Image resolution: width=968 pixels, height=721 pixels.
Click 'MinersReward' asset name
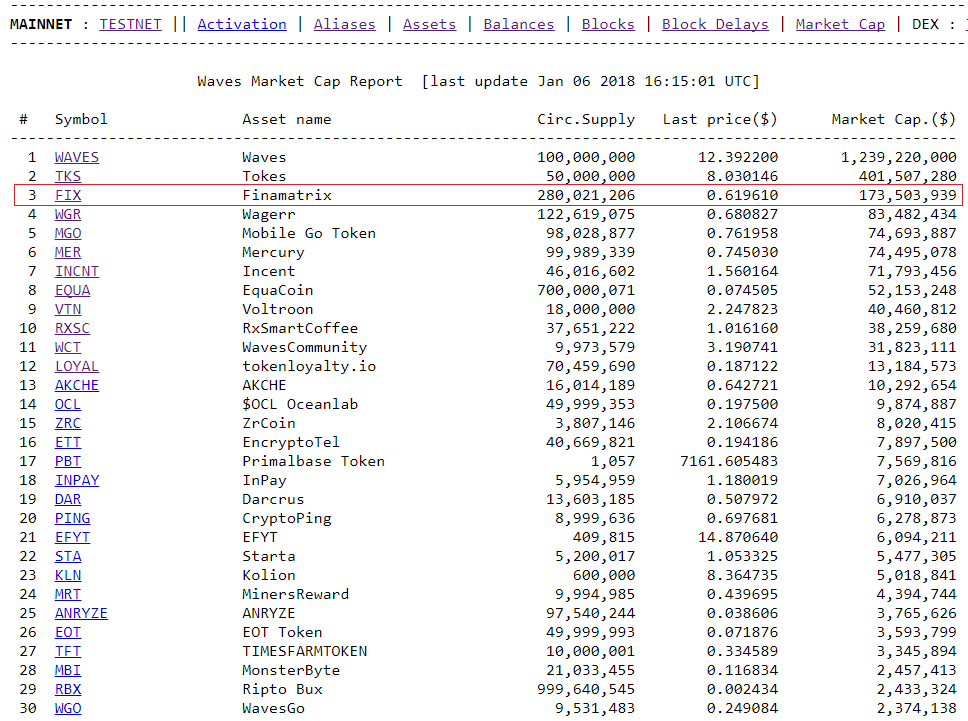point(295,594)
